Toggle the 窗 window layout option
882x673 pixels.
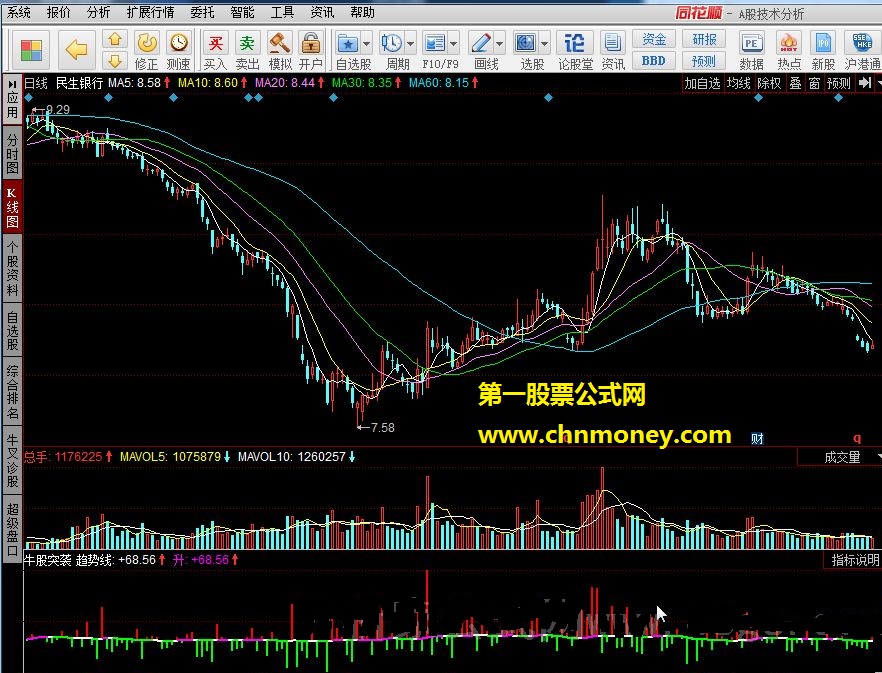click(x=814, y=83)
